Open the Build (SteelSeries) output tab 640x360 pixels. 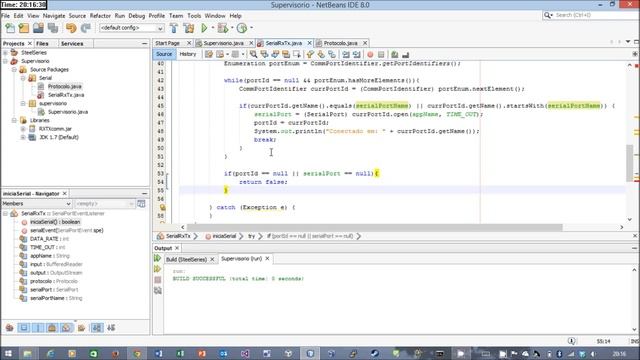click(186, 259)
